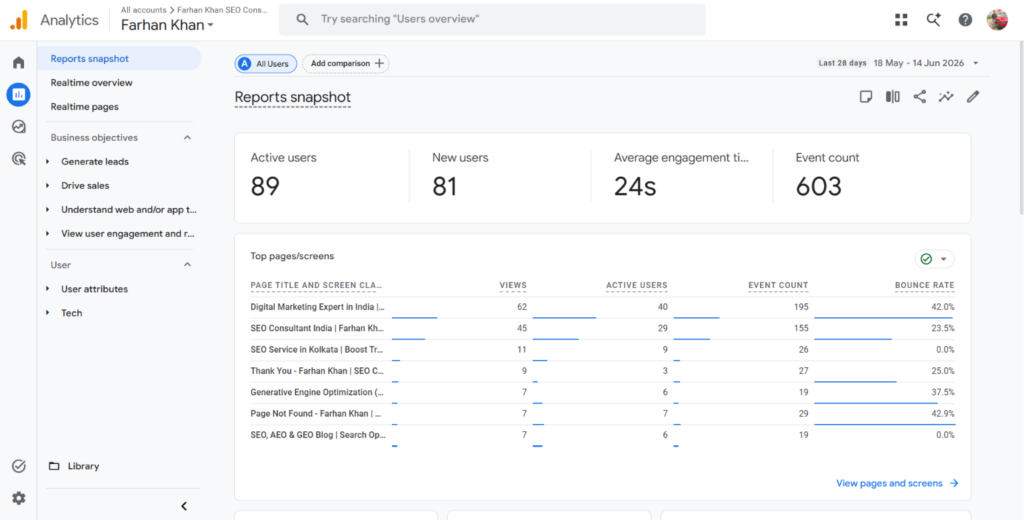Select Realtime pages menu item
The image size is (1024, 520).
(x=84, y=106)
